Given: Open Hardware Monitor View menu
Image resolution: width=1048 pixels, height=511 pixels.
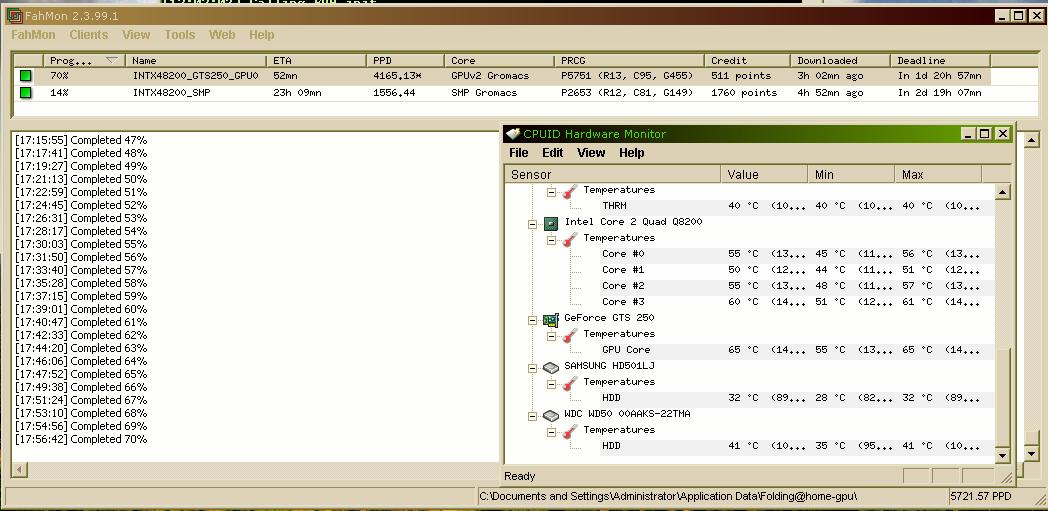Looking at the screenshot, I should 591,153.
